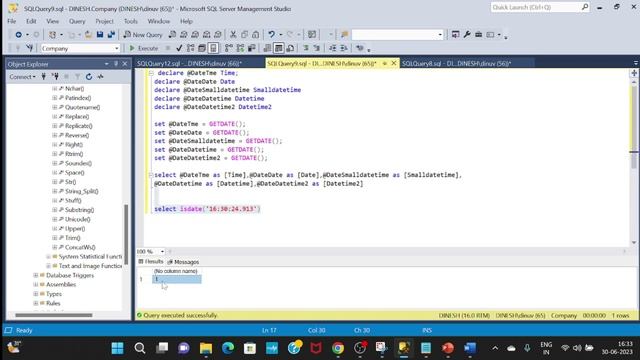The width and height of the screenshot is (640, 360).
Task: Close the Object Explorer panel
Action: click(125, 64)
